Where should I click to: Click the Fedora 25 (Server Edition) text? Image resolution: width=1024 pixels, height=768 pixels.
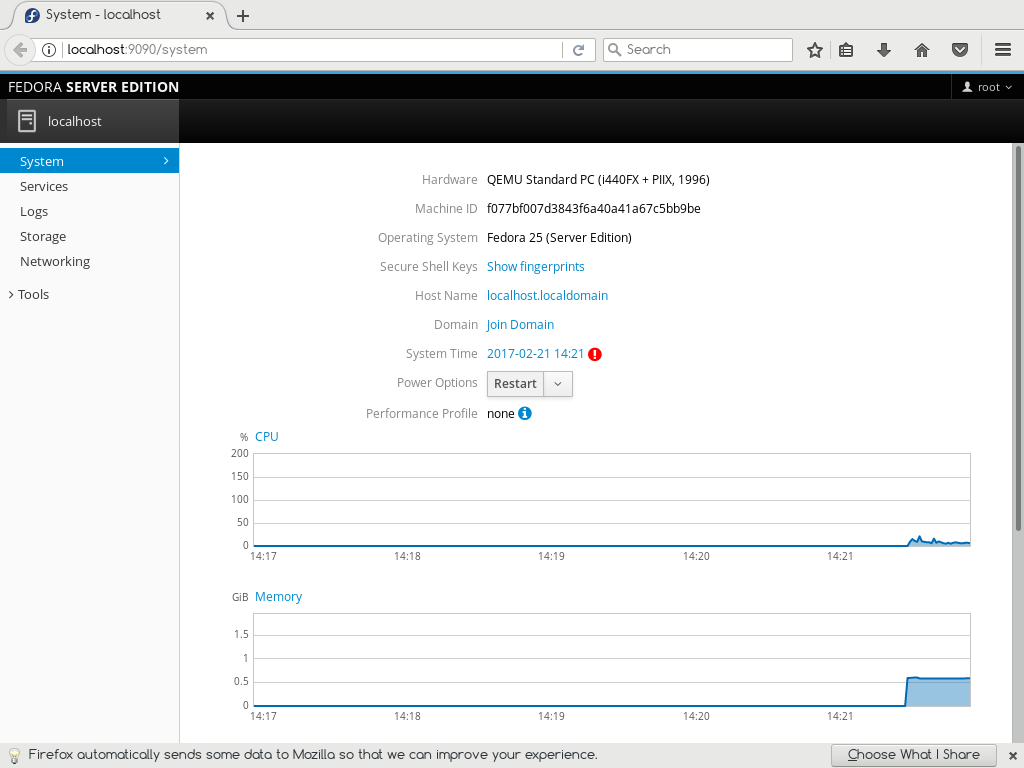coord(560,238)
